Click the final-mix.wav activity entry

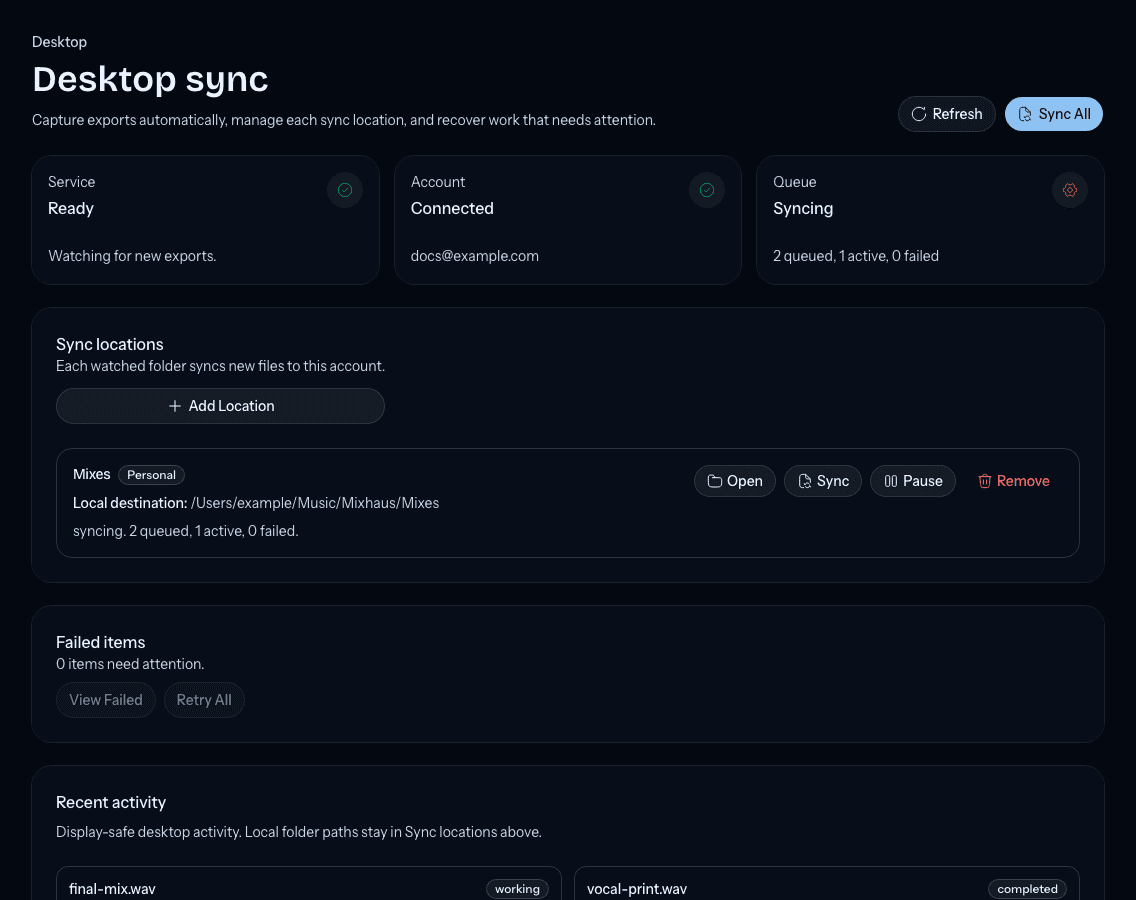pyautogui.click(x=309, y=884)
